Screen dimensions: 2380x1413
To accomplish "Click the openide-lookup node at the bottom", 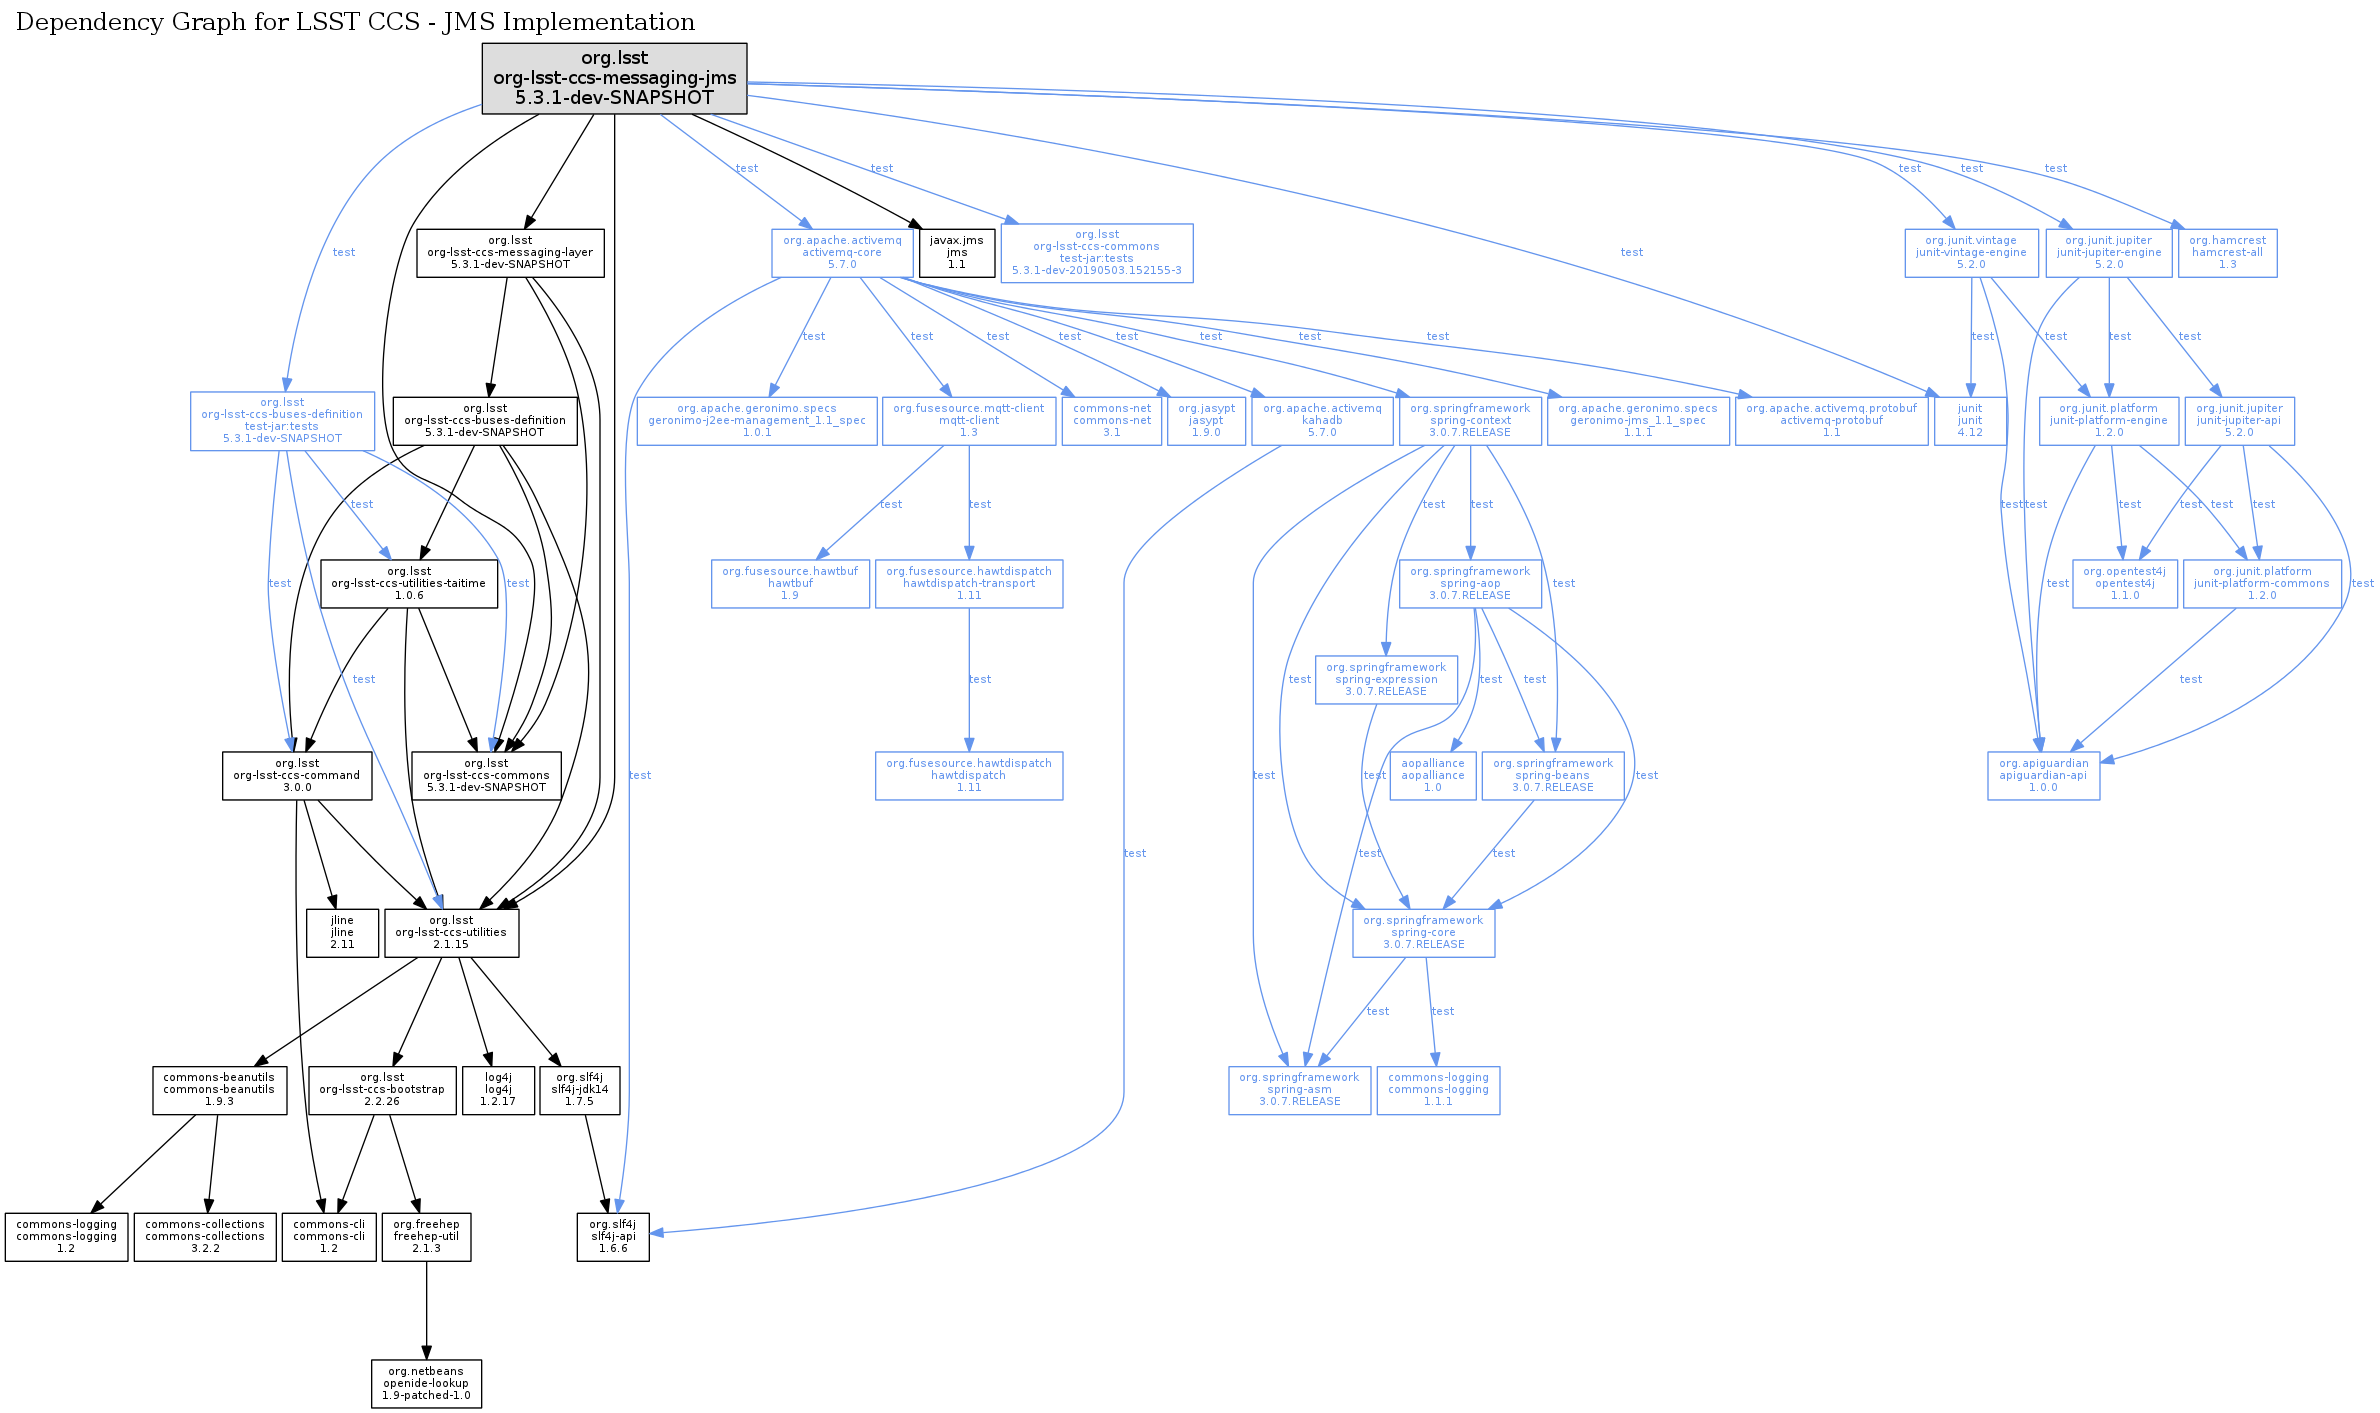I will 426,1384.
